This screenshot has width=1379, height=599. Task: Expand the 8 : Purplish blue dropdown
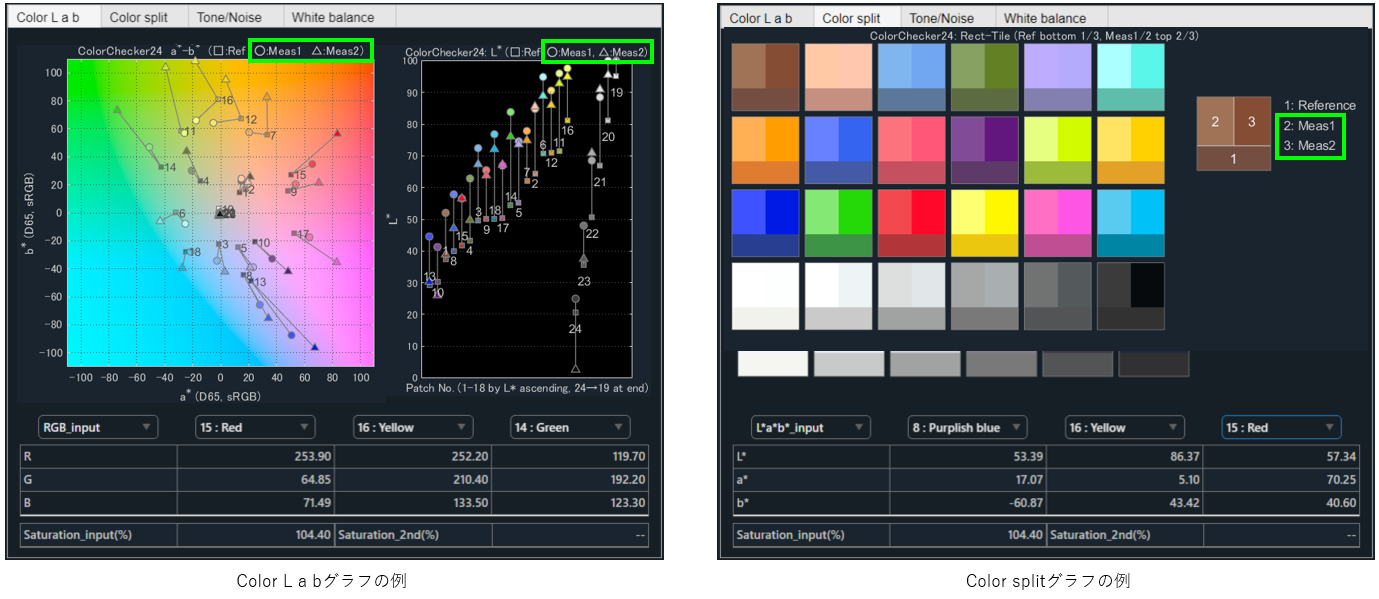pyautogui.click(x=967, y=427)
